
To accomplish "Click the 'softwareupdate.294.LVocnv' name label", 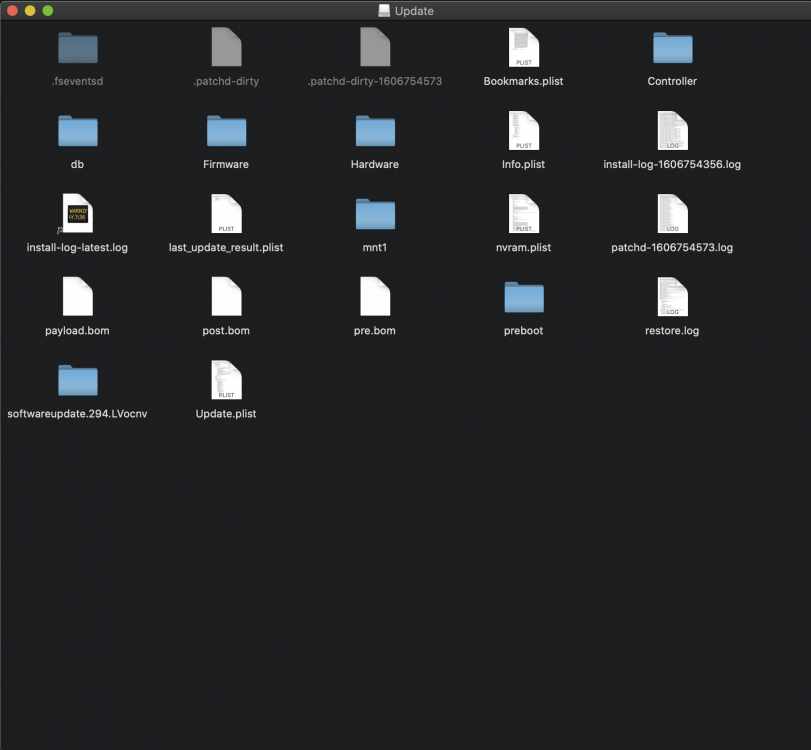I will [x=77, y=414].
